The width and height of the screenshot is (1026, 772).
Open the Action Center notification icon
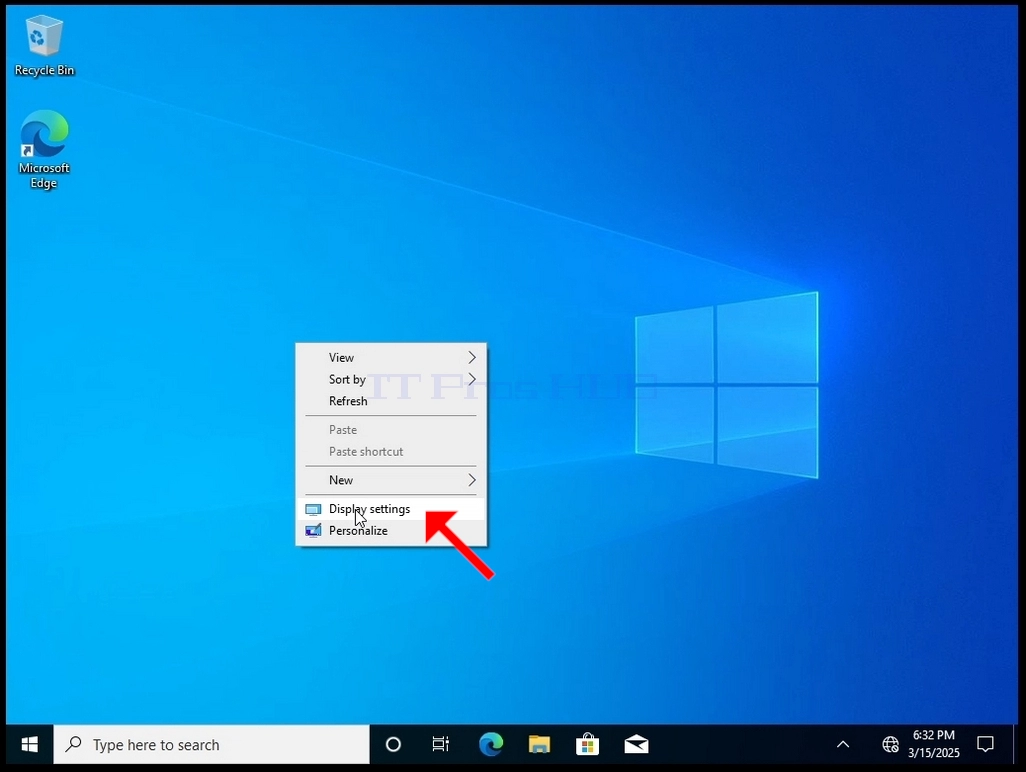pos(985,744)
